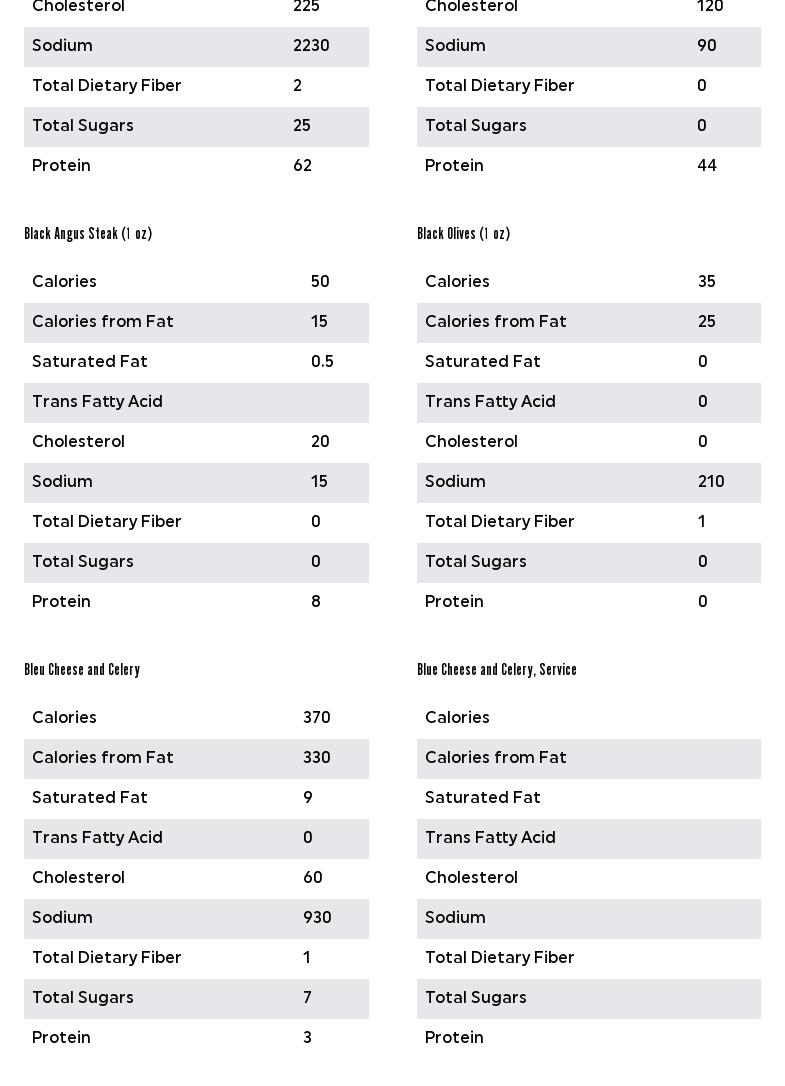Click Total Sugars value 7 for Bleu Cheese
The image size is (785, 1086).
tap(307, 998)
